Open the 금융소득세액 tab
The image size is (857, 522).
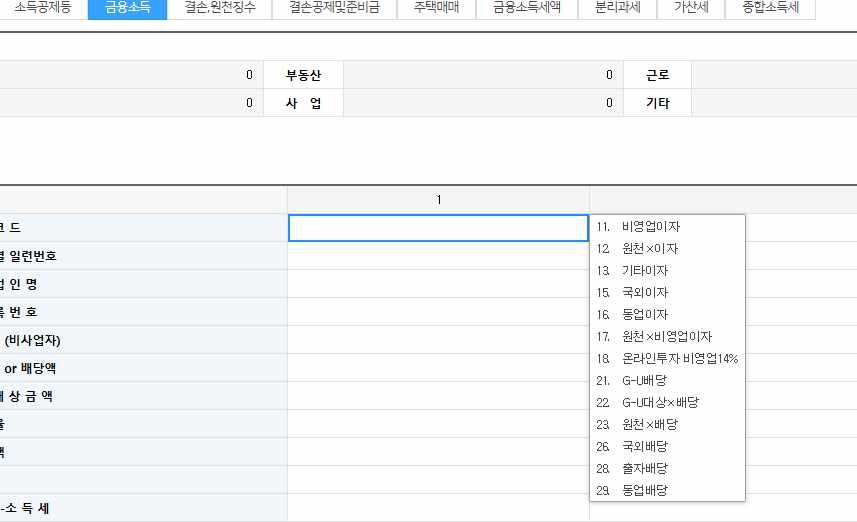tap(527, 8)
